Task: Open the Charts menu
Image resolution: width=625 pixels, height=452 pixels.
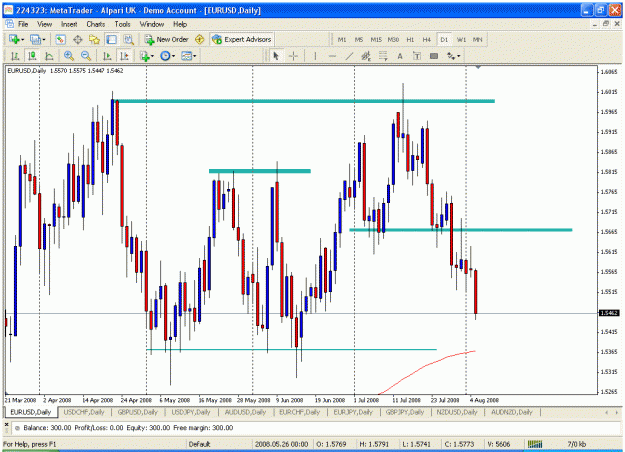Action: pyautogui.click(x=96, y=24)
